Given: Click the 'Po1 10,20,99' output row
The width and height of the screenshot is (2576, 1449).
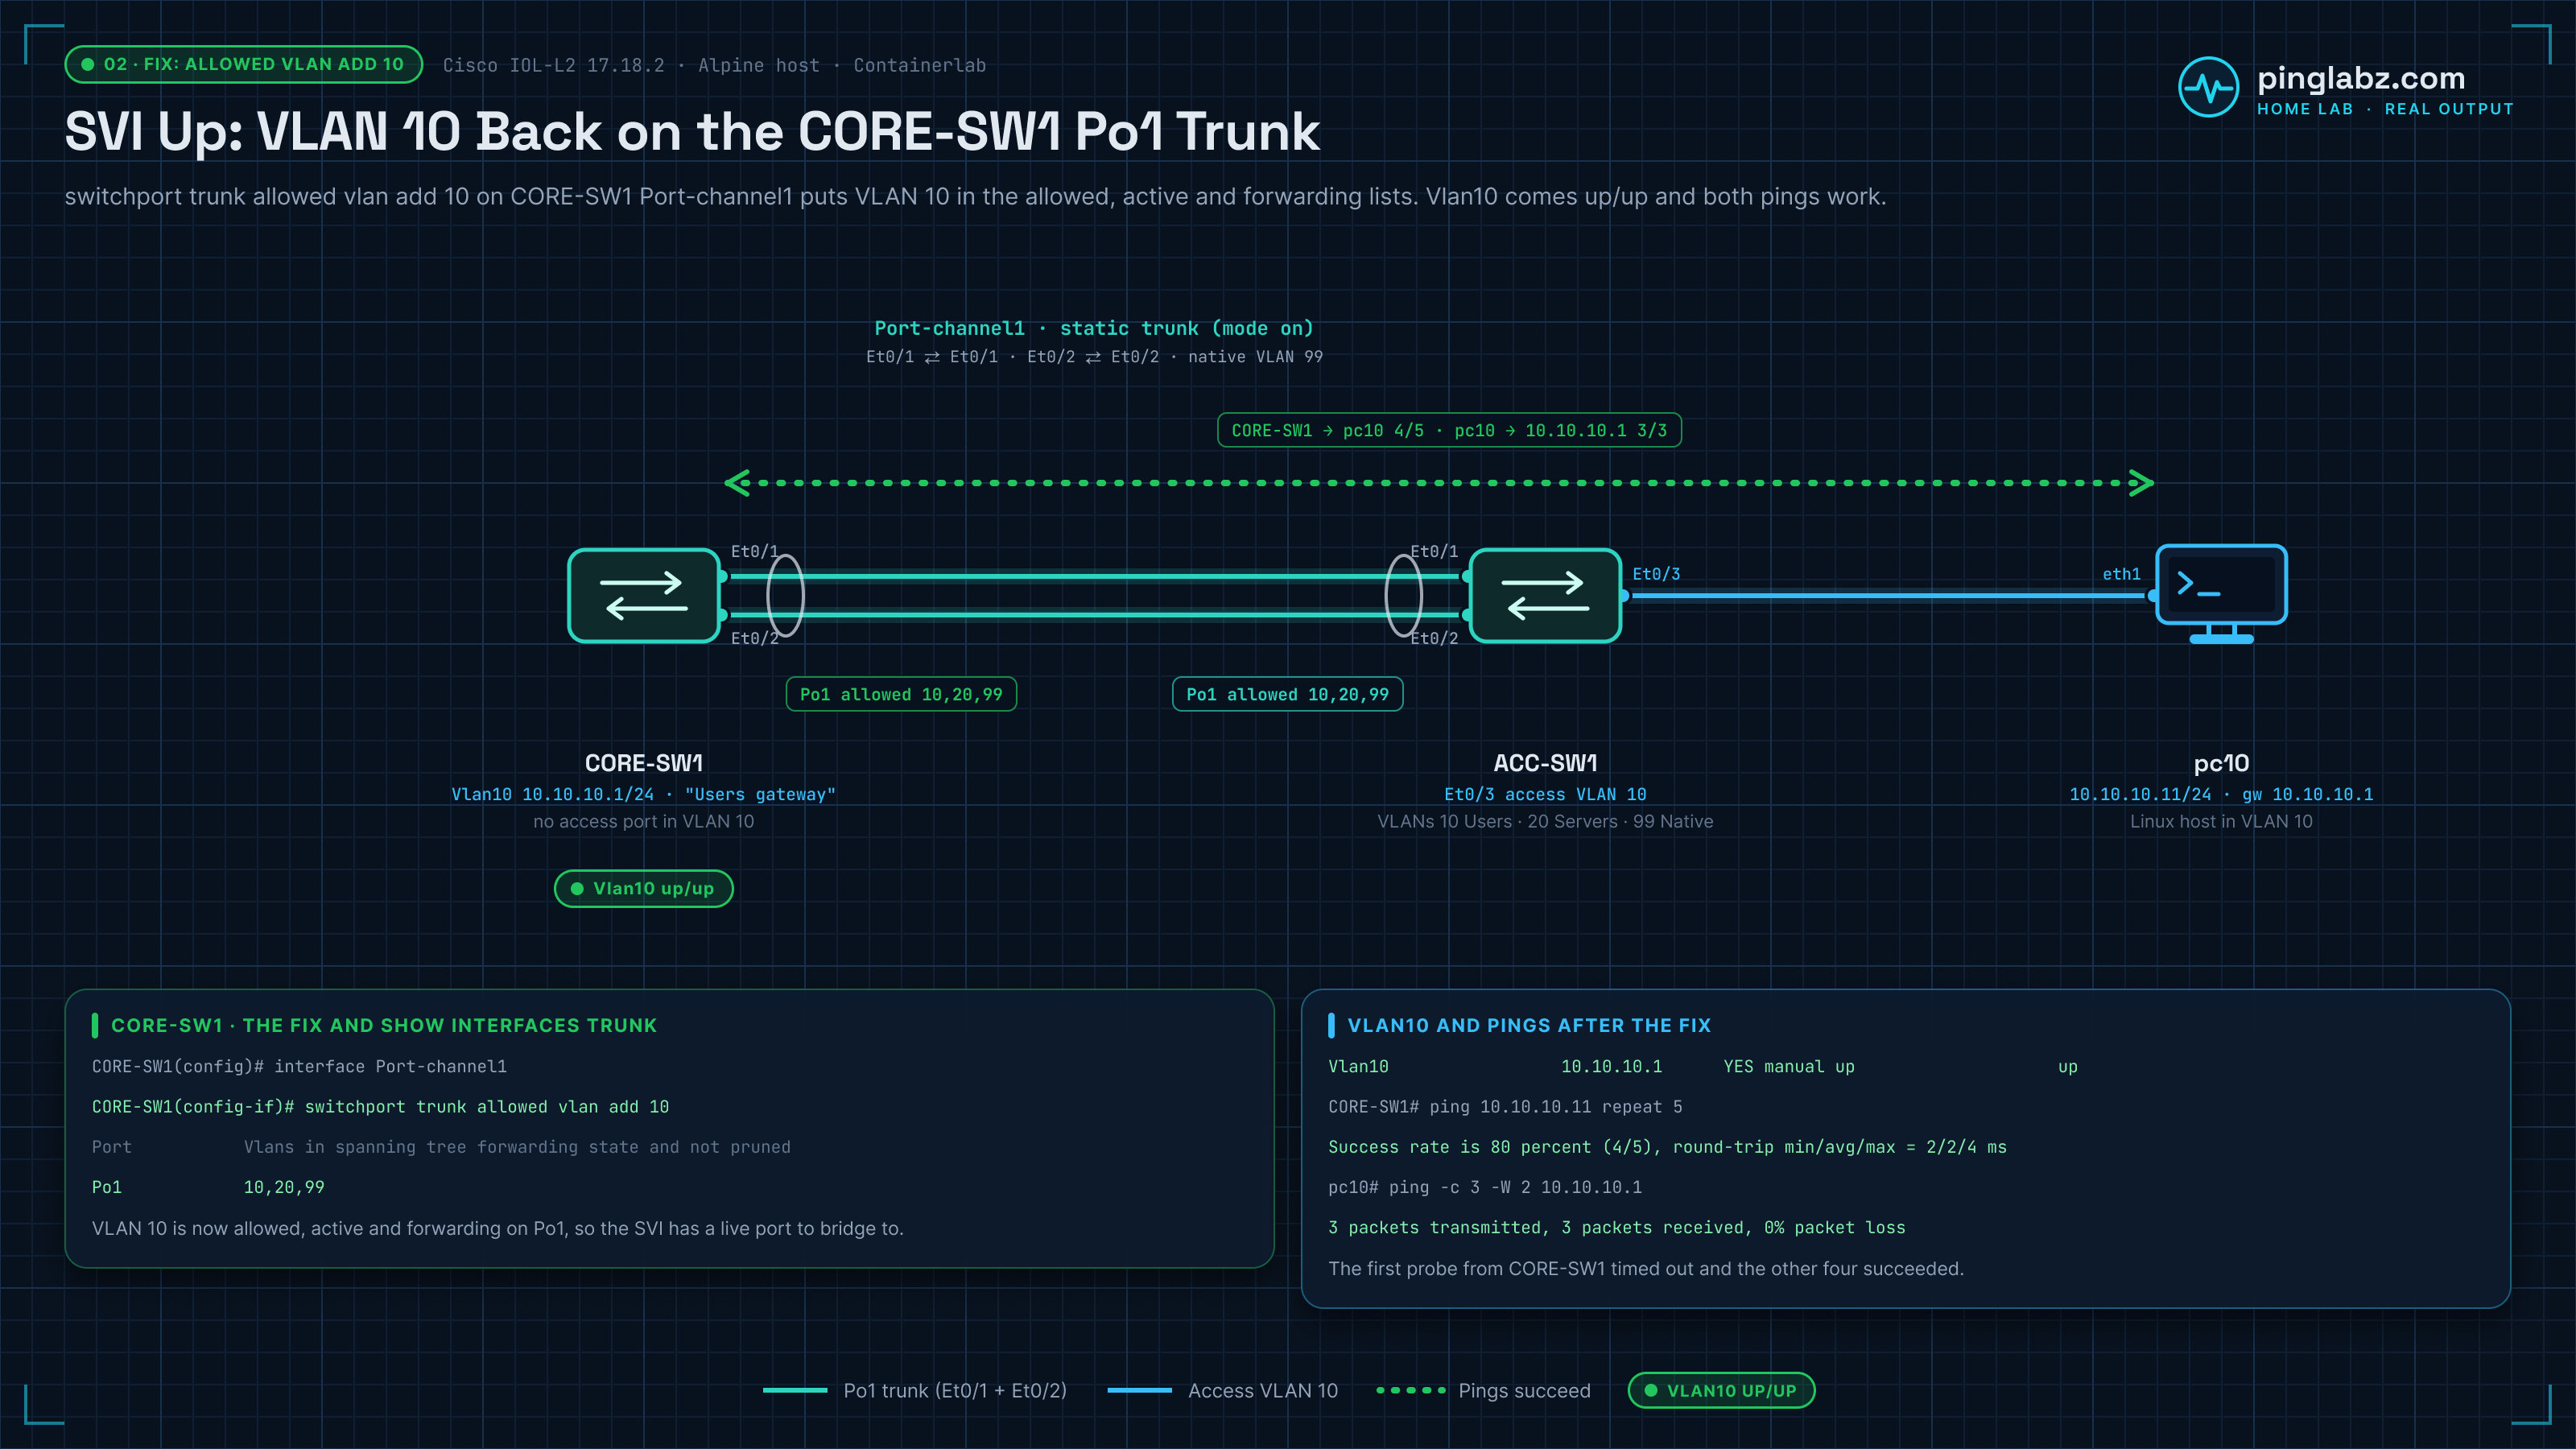Looking at the screenshot, I should pos(208,1187).
